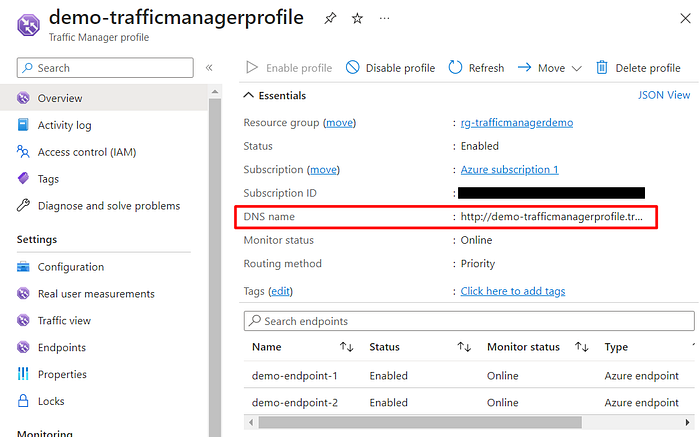This screenshot has width=700, height=437.
Task: Pin the Traffic Manager profile to dashboard
Action: pyautogui.click(x=330, y=18)
